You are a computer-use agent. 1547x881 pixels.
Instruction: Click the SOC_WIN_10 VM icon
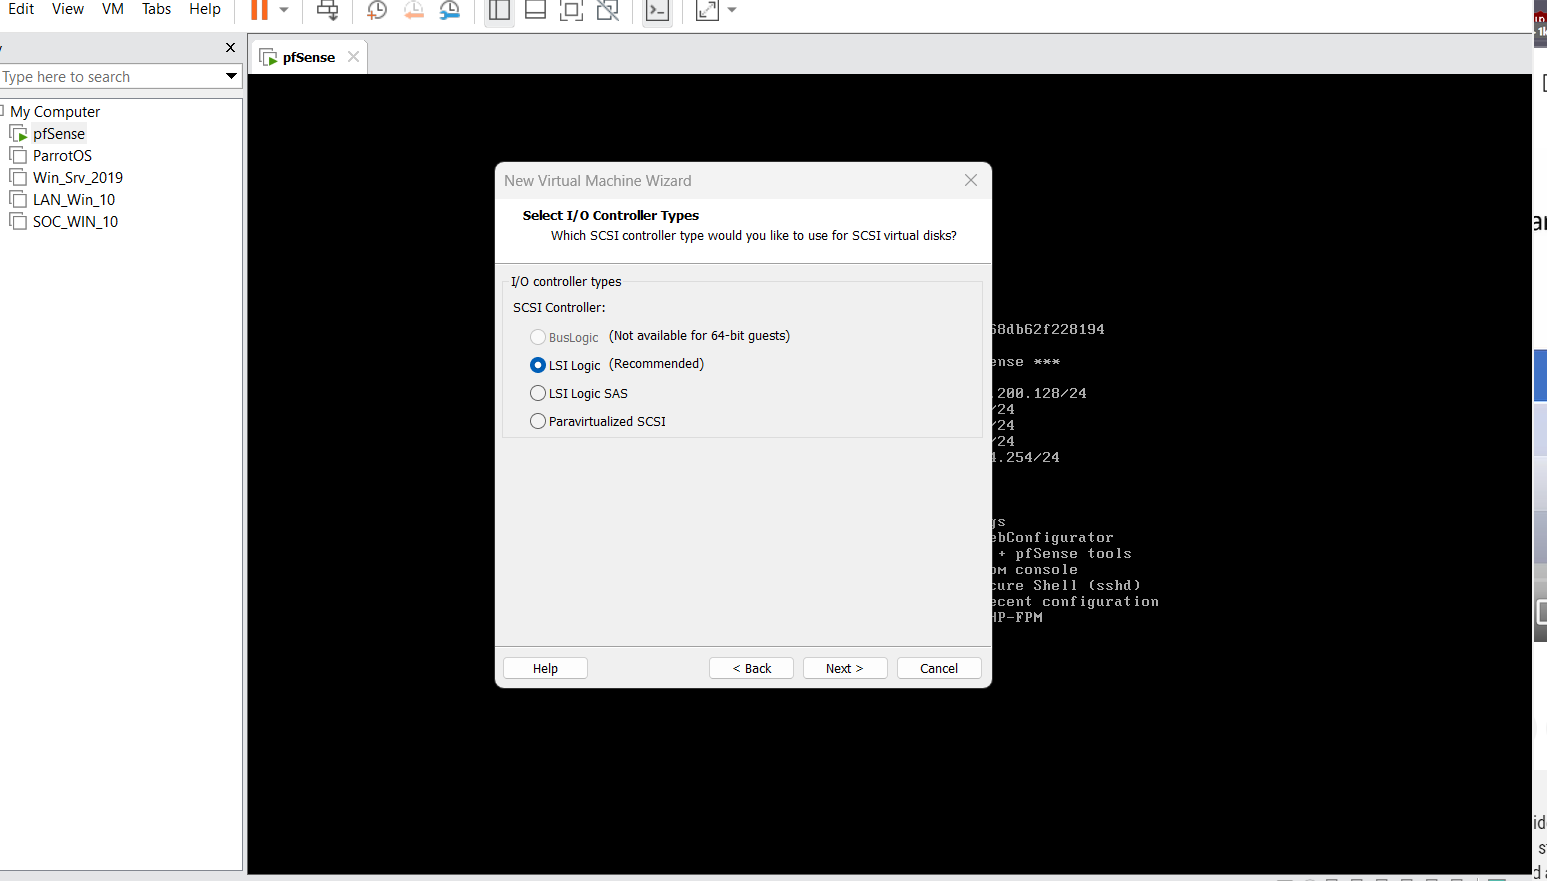coord(18,221)
